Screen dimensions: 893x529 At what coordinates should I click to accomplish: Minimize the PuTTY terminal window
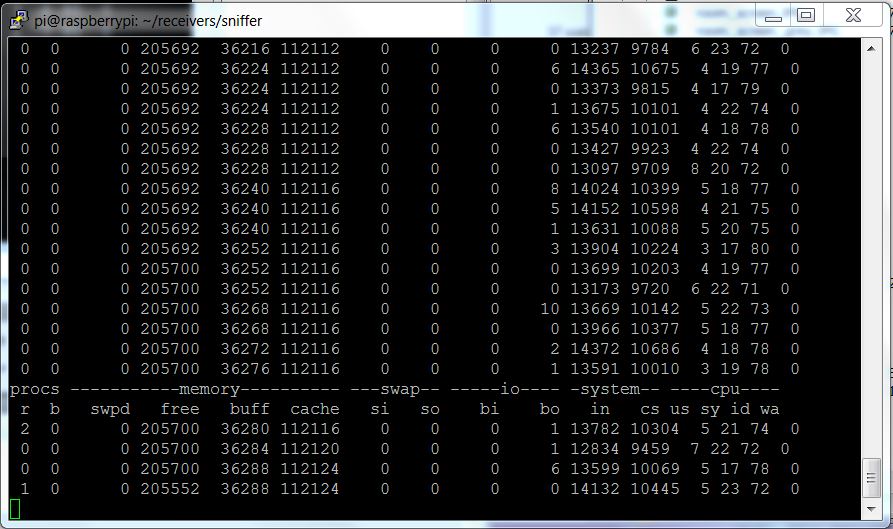coord(773,16)
